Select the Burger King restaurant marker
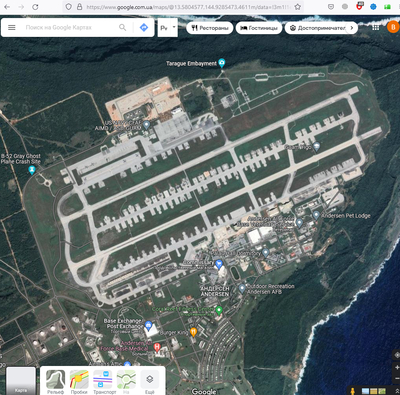The height and width of the screenshot is (395, 400). point(193,332)
